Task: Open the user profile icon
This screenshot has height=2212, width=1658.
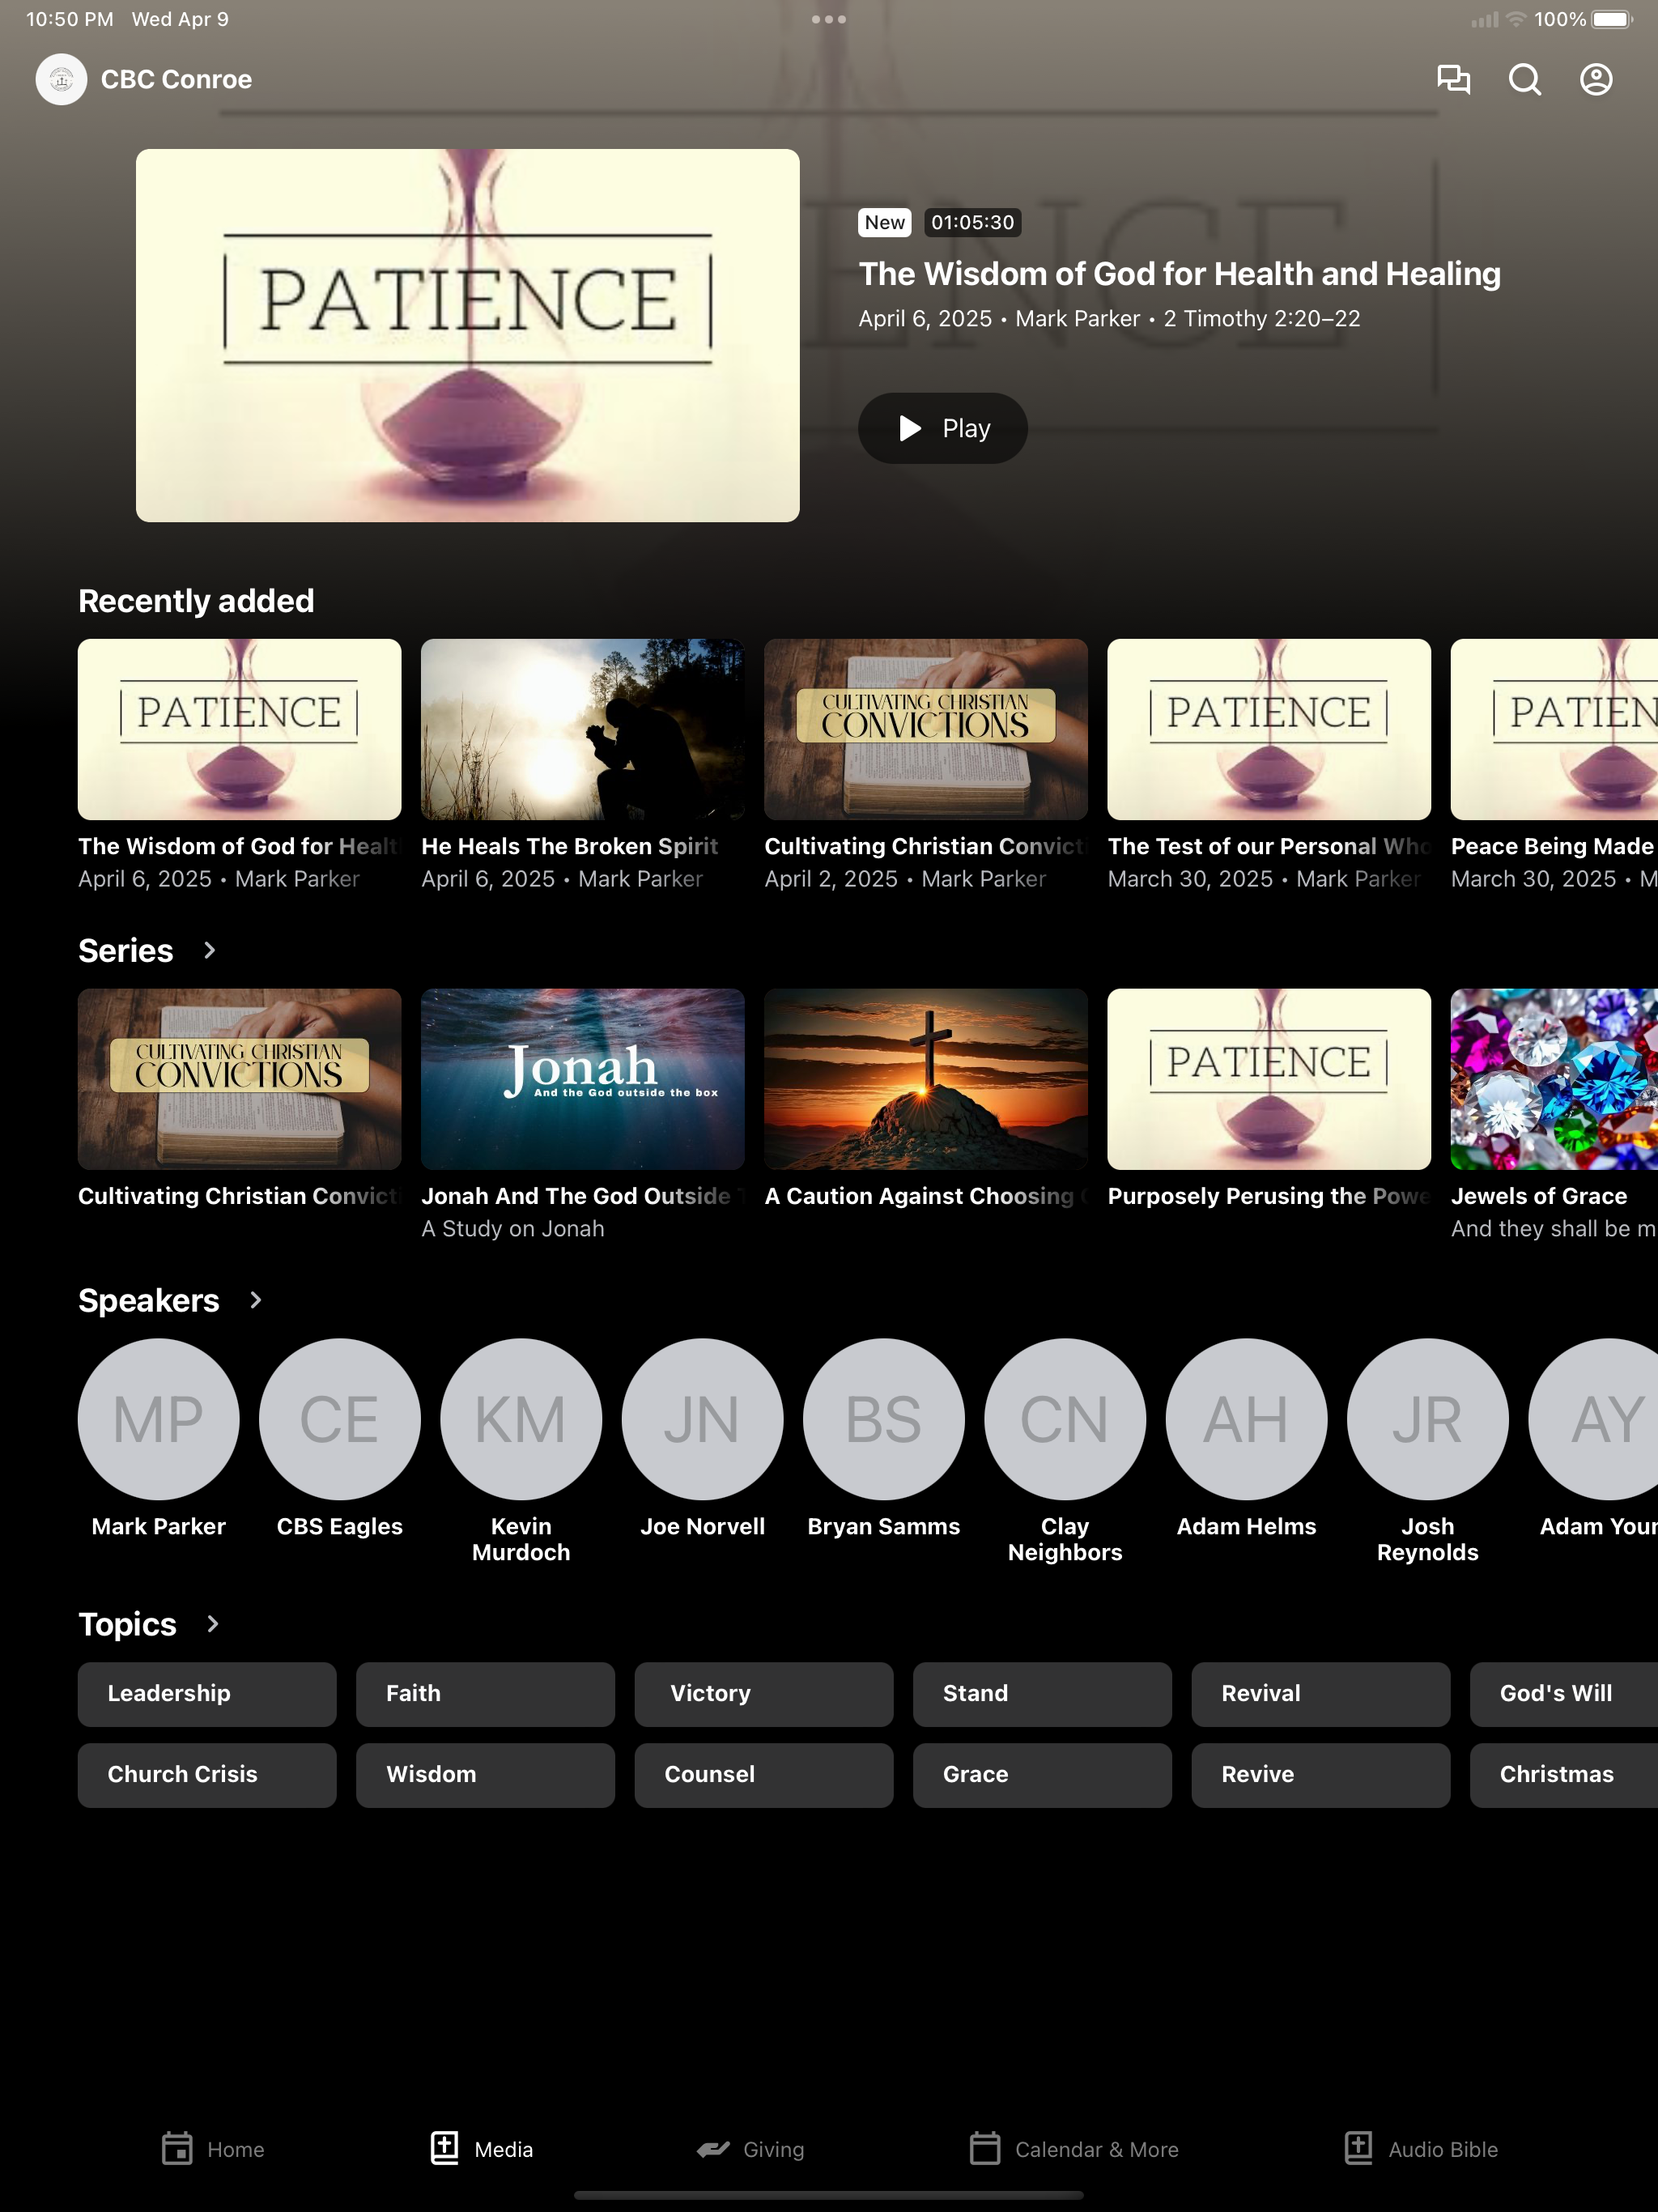Action: point(1596,79)
